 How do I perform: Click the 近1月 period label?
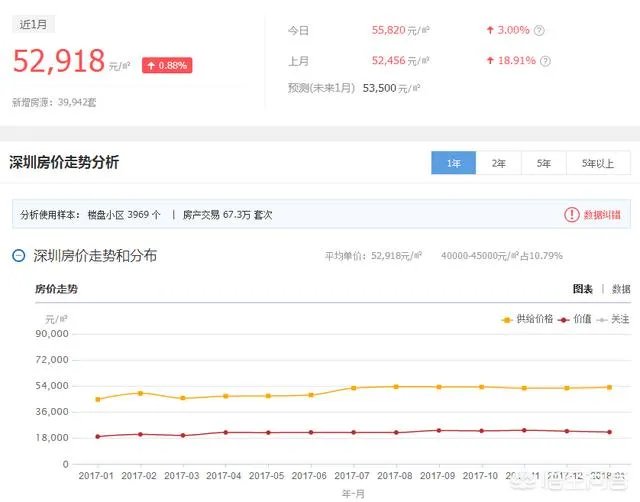click(x=33, y=24)
